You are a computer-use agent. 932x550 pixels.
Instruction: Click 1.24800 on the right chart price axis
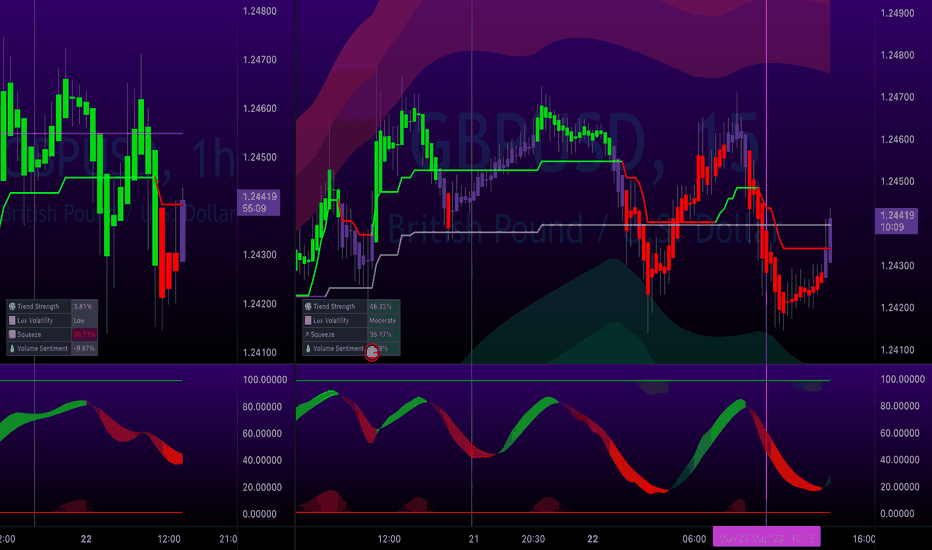coord(898,55)
